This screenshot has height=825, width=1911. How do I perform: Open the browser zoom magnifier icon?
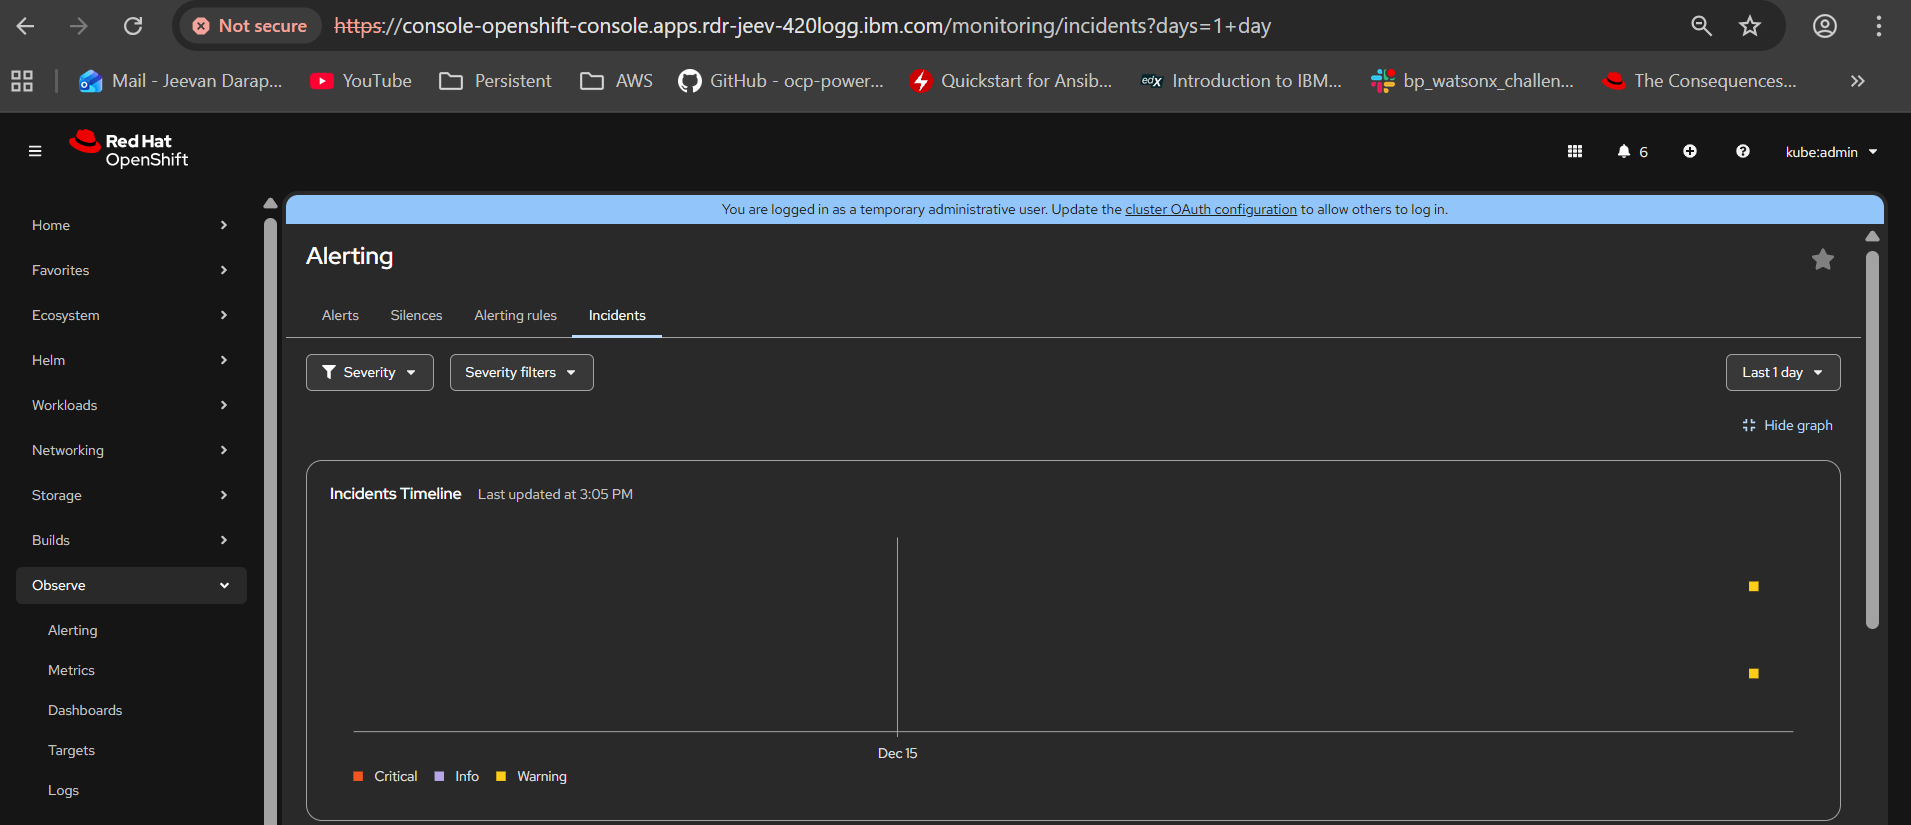point(1701,26)
